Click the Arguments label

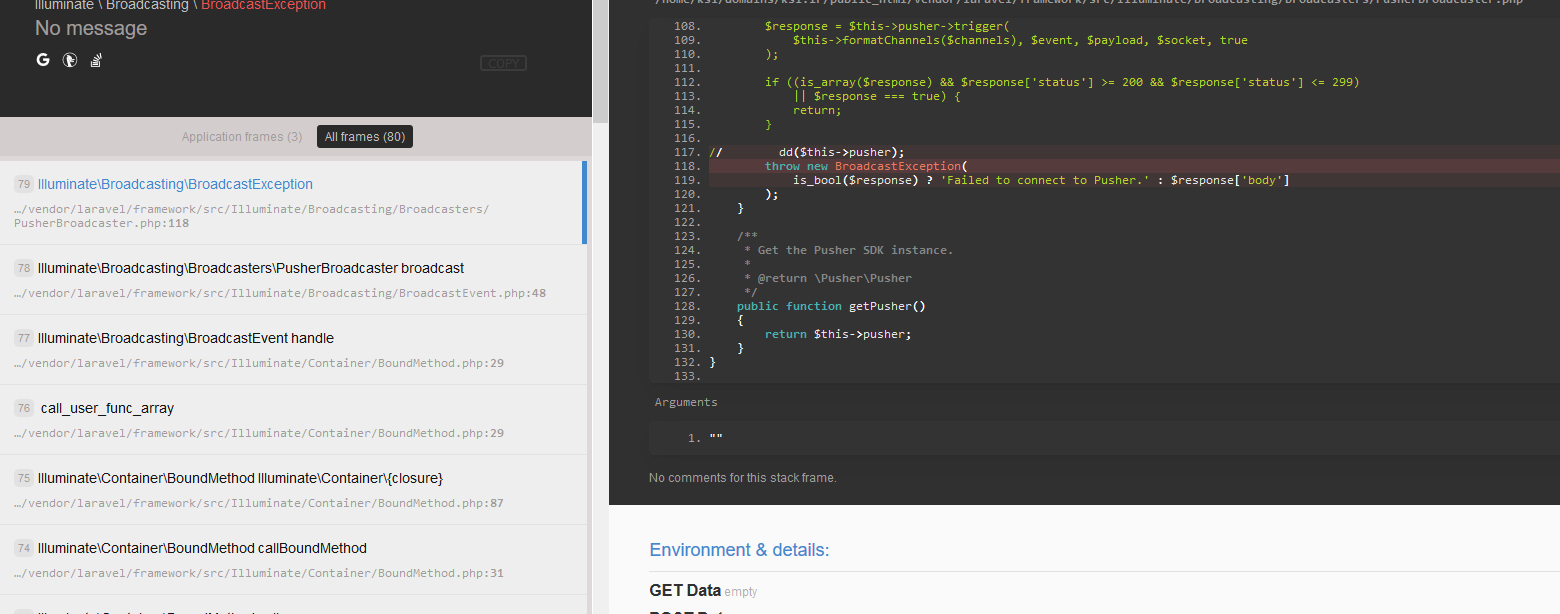(x=686, y=402)
